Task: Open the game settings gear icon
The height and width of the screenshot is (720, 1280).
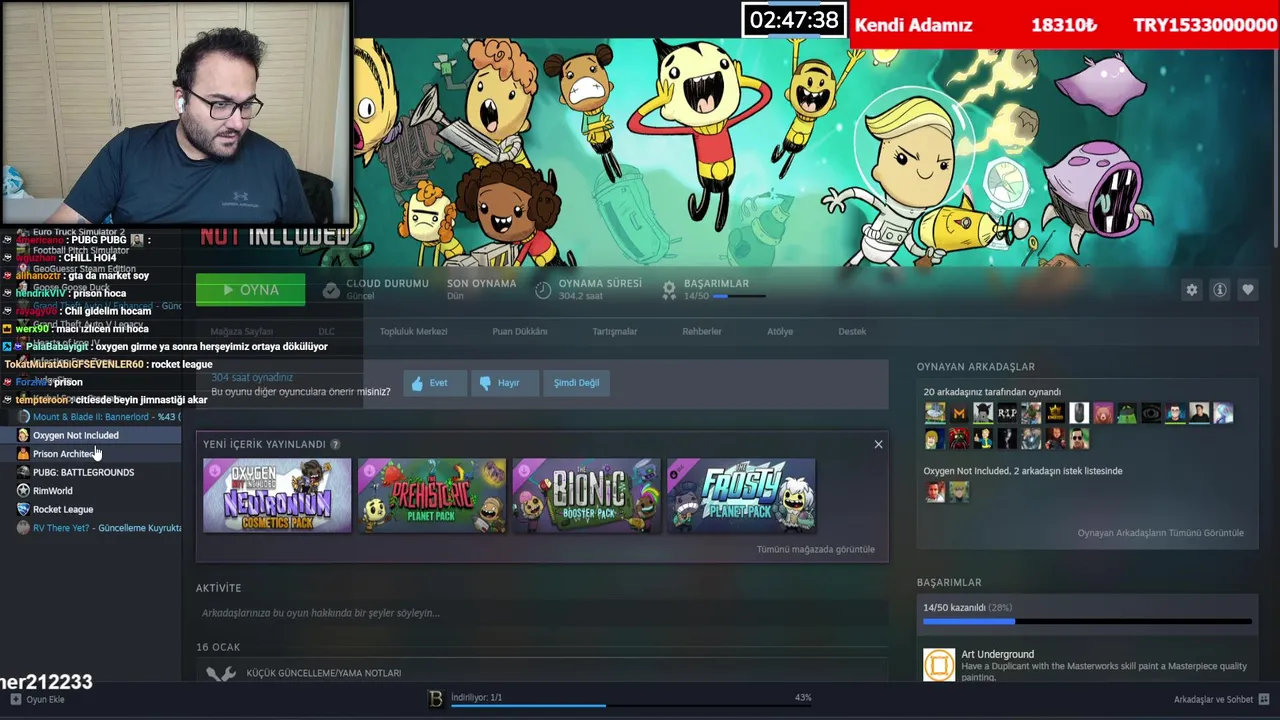Action: tap(1191, 290)
